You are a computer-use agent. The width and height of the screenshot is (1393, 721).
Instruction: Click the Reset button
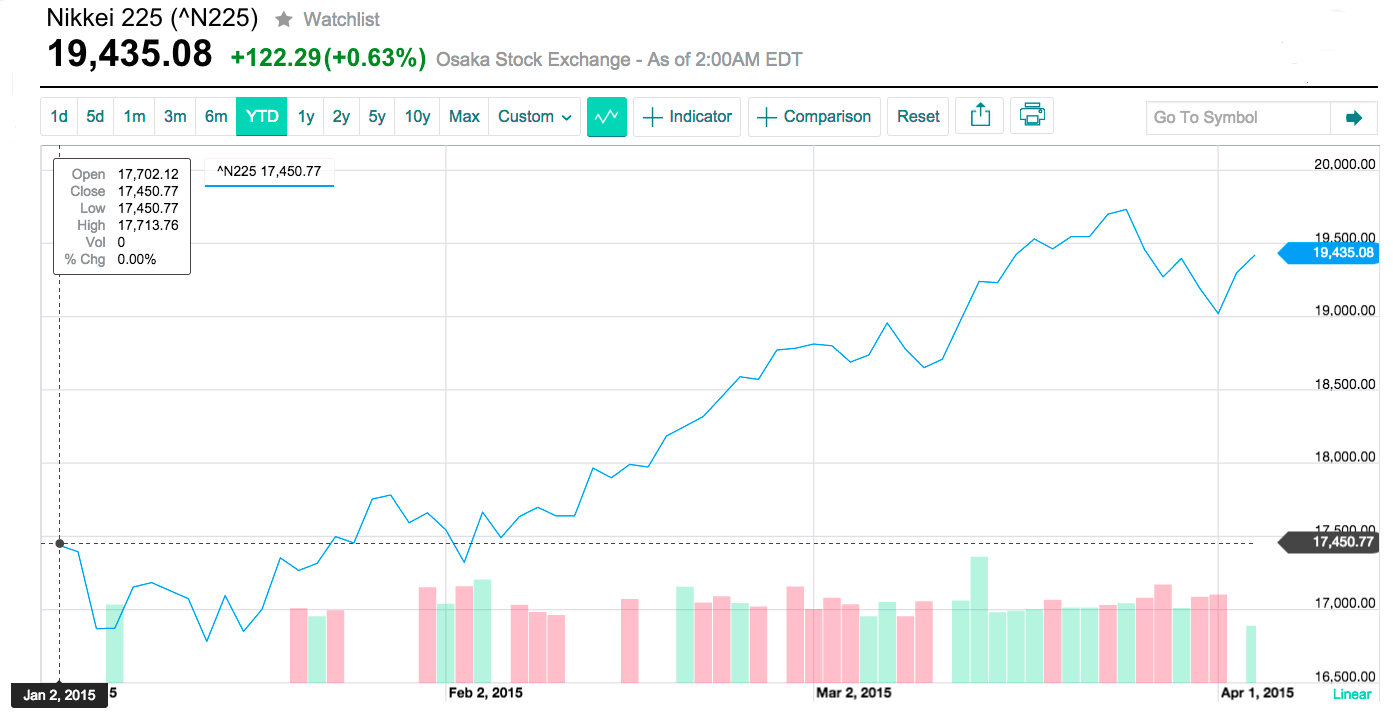click(x=918, y=117)
